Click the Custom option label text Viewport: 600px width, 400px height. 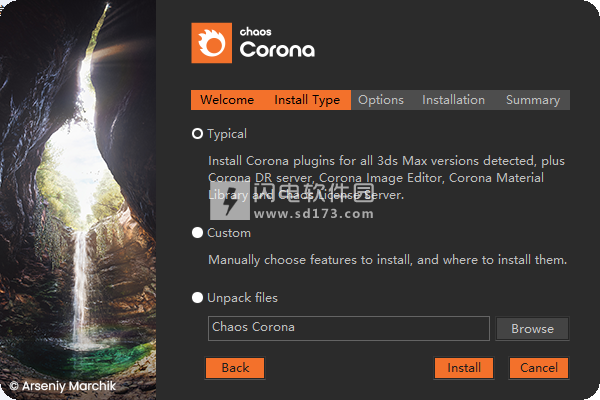(229, 233)
